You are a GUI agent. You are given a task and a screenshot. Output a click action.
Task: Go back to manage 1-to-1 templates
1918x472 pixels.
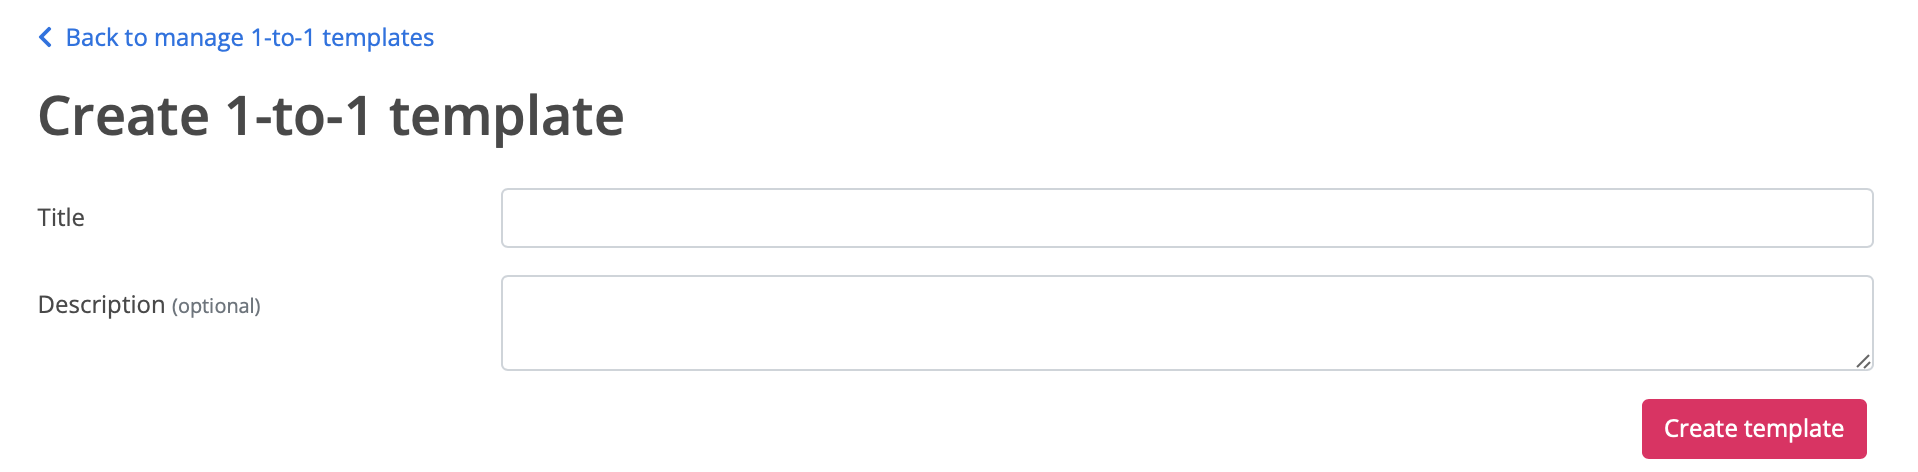pos(249,38)
